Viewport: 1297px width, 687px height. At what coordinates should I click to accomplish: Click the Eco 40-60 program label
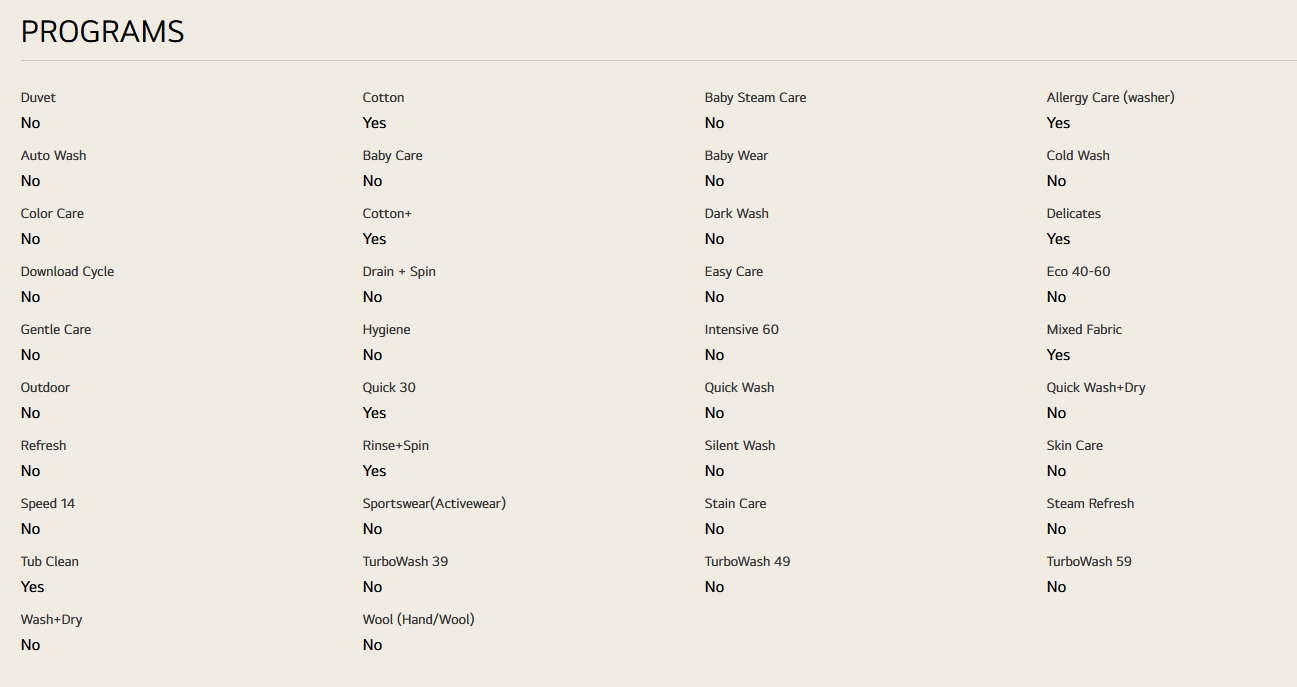tap(1078, 272)
